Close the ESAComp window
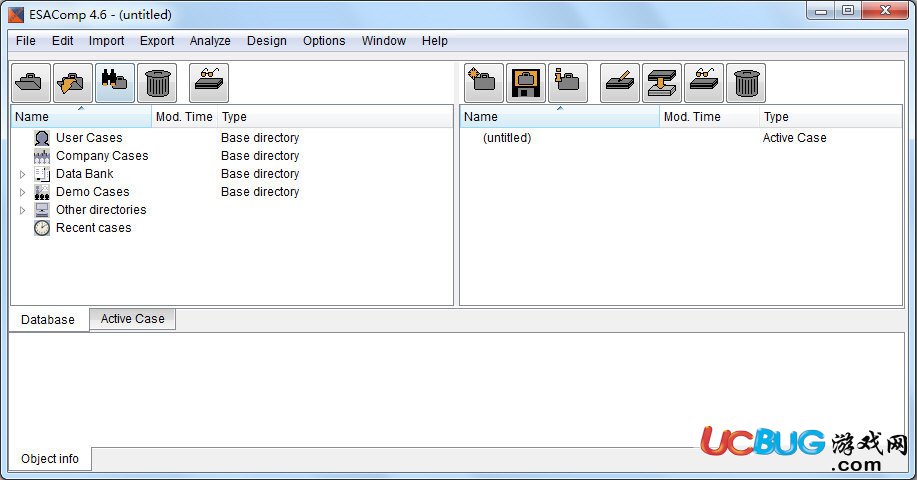The image size is (917, 480). click(885, 11)
